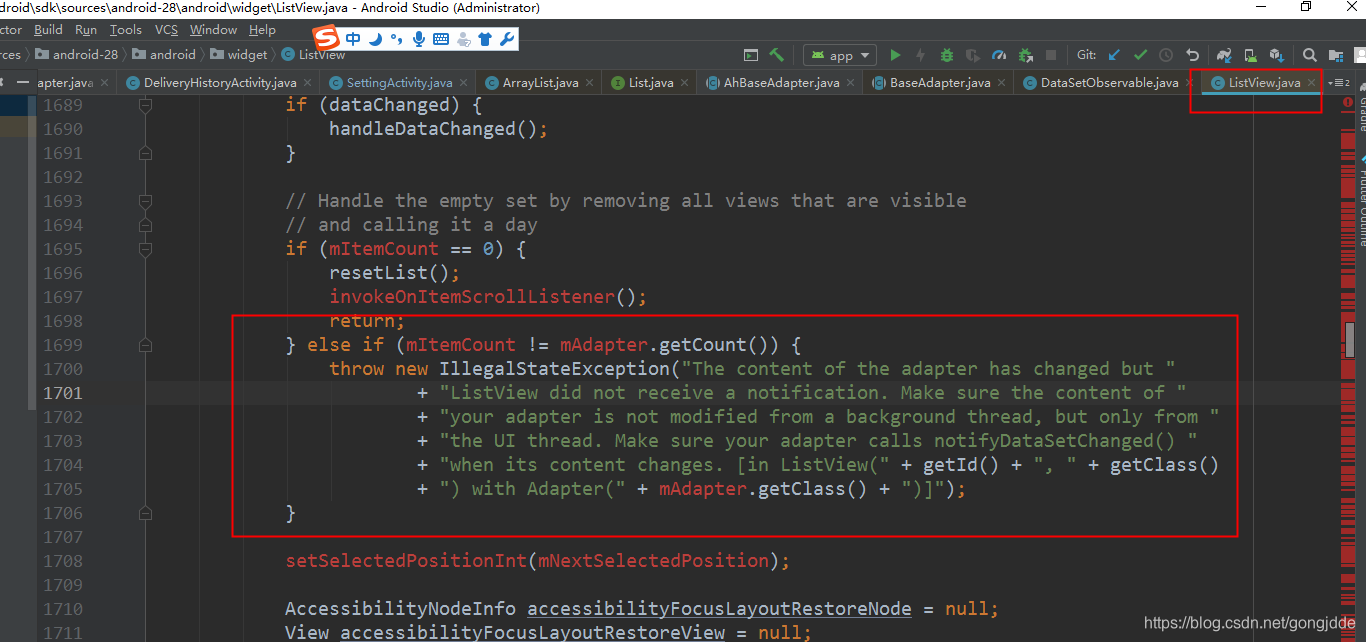
Task: Close the ArrayList.java tab
Action: (589, 82)
